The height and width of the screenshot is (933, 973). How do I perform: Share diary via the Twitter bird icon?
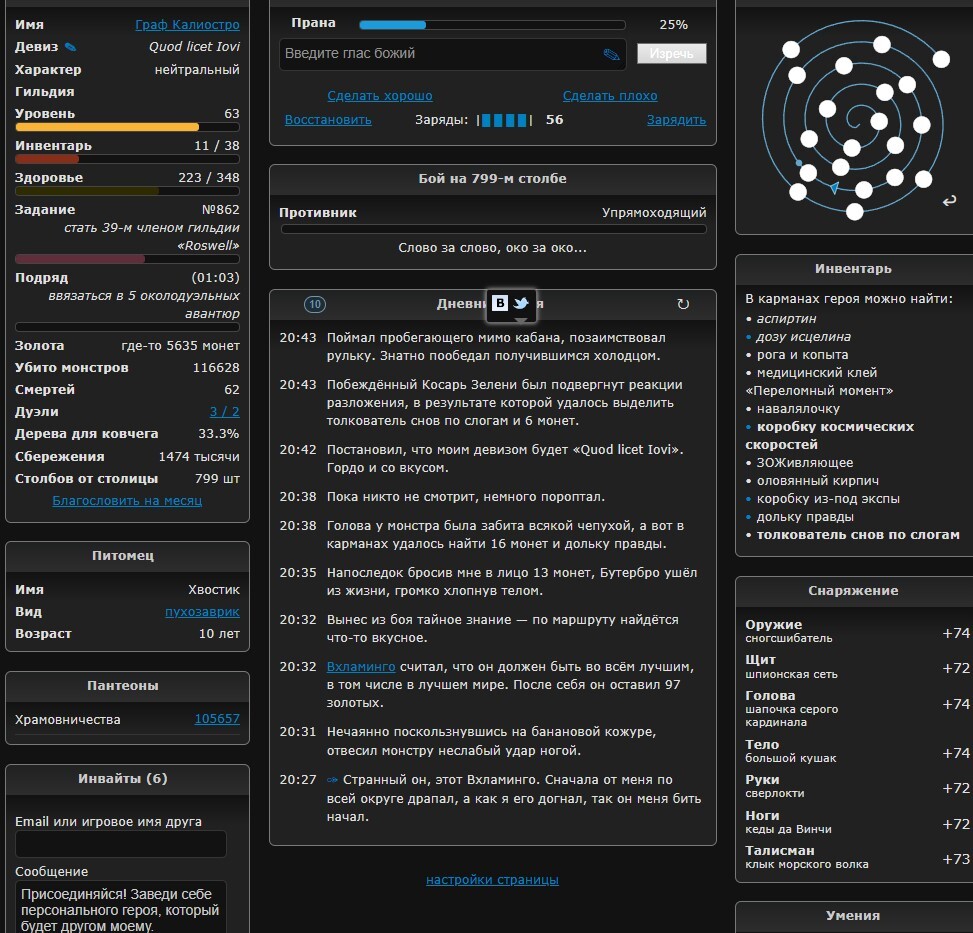521,303
